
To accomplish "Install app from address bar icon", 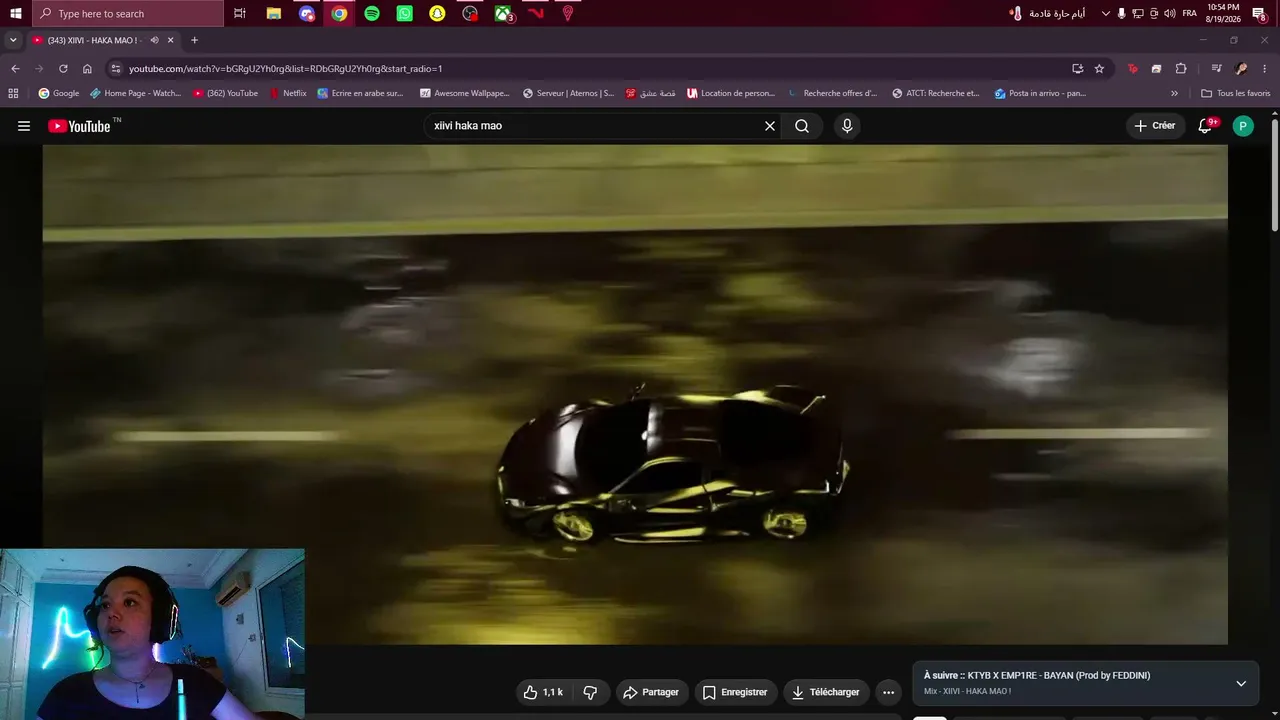I will point(1077,69).
